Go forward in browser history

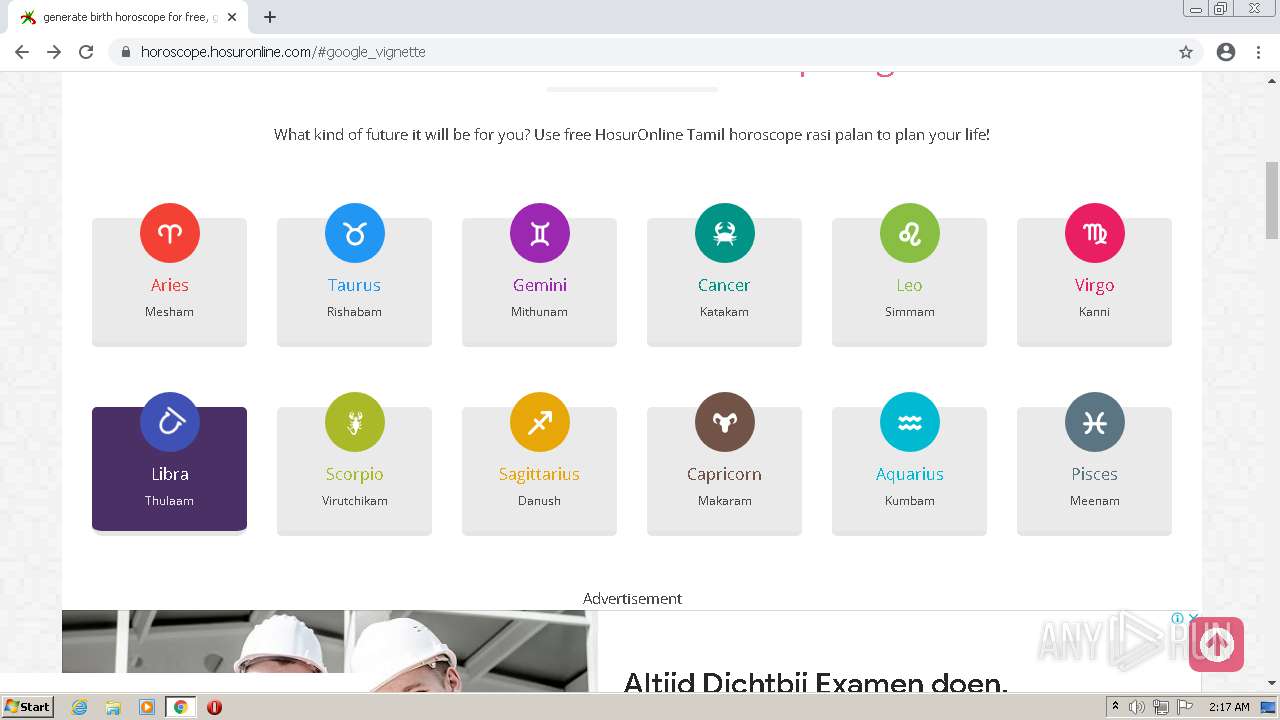(x=54, y=52)
